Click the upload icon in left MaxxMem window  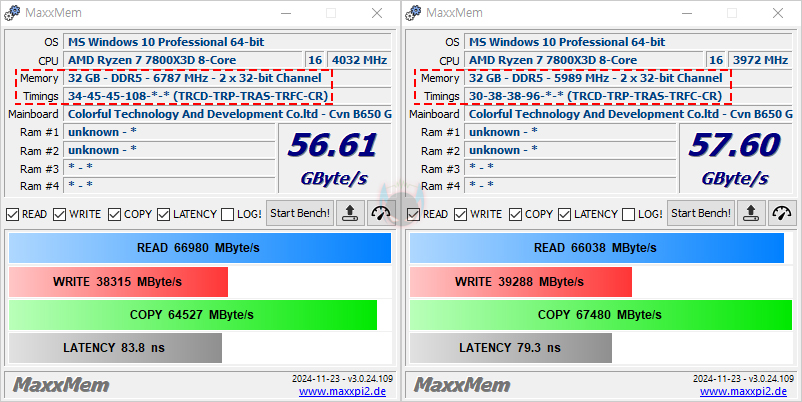point(350,213)
